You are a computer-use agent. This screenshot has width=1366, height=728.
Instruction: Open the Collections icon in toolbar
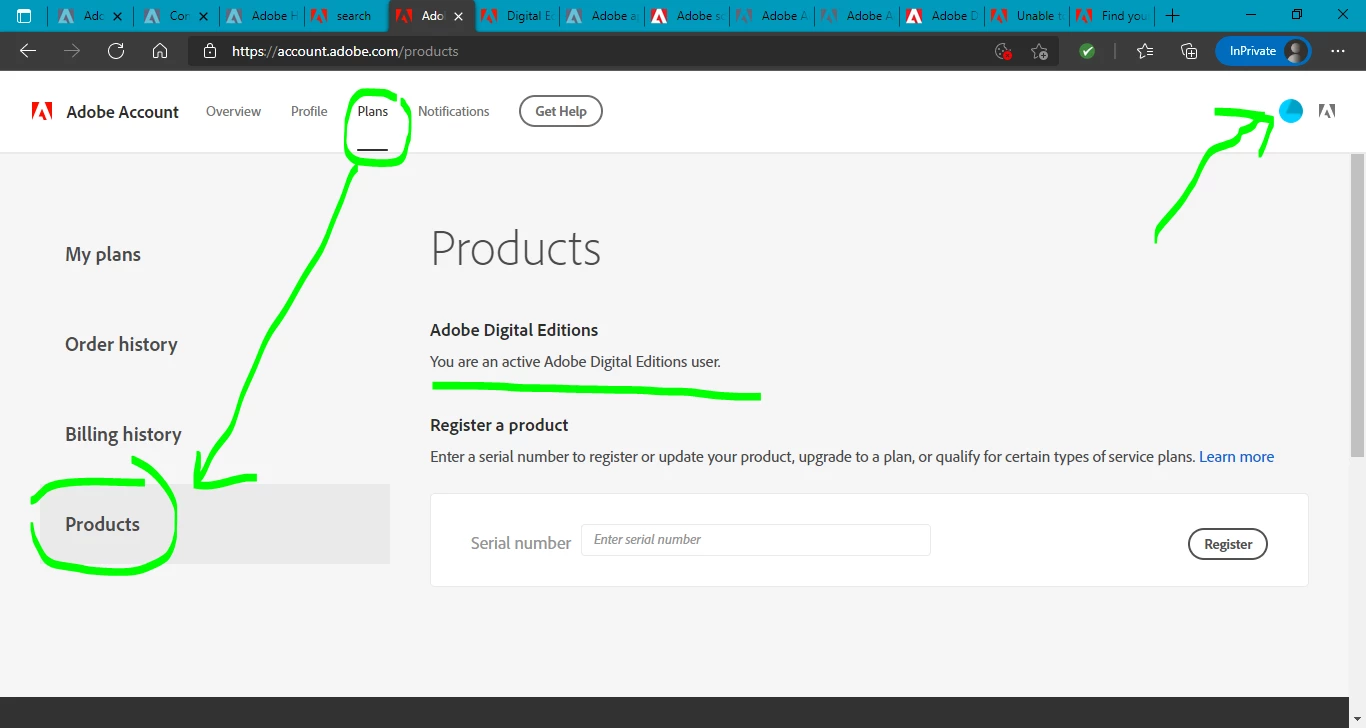pyautogui.click(x=1189, y=51)
